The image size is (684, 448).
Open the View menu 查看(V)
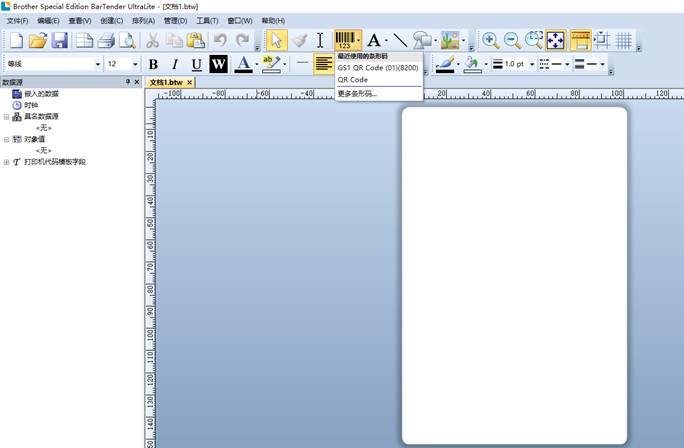[x=80, y=21]
